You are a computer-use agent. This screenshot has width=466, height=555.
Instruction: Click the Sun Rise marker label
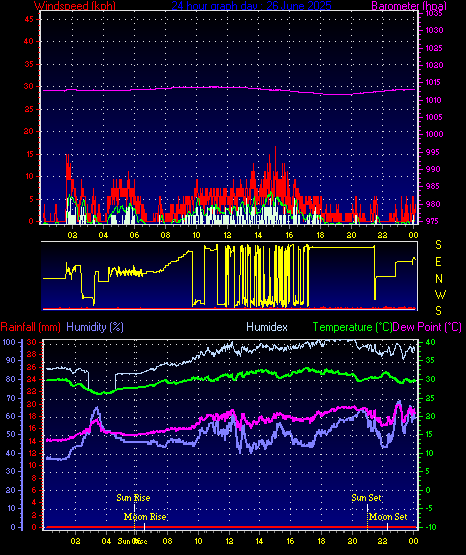pyautogui.click(x=133, y=498)
